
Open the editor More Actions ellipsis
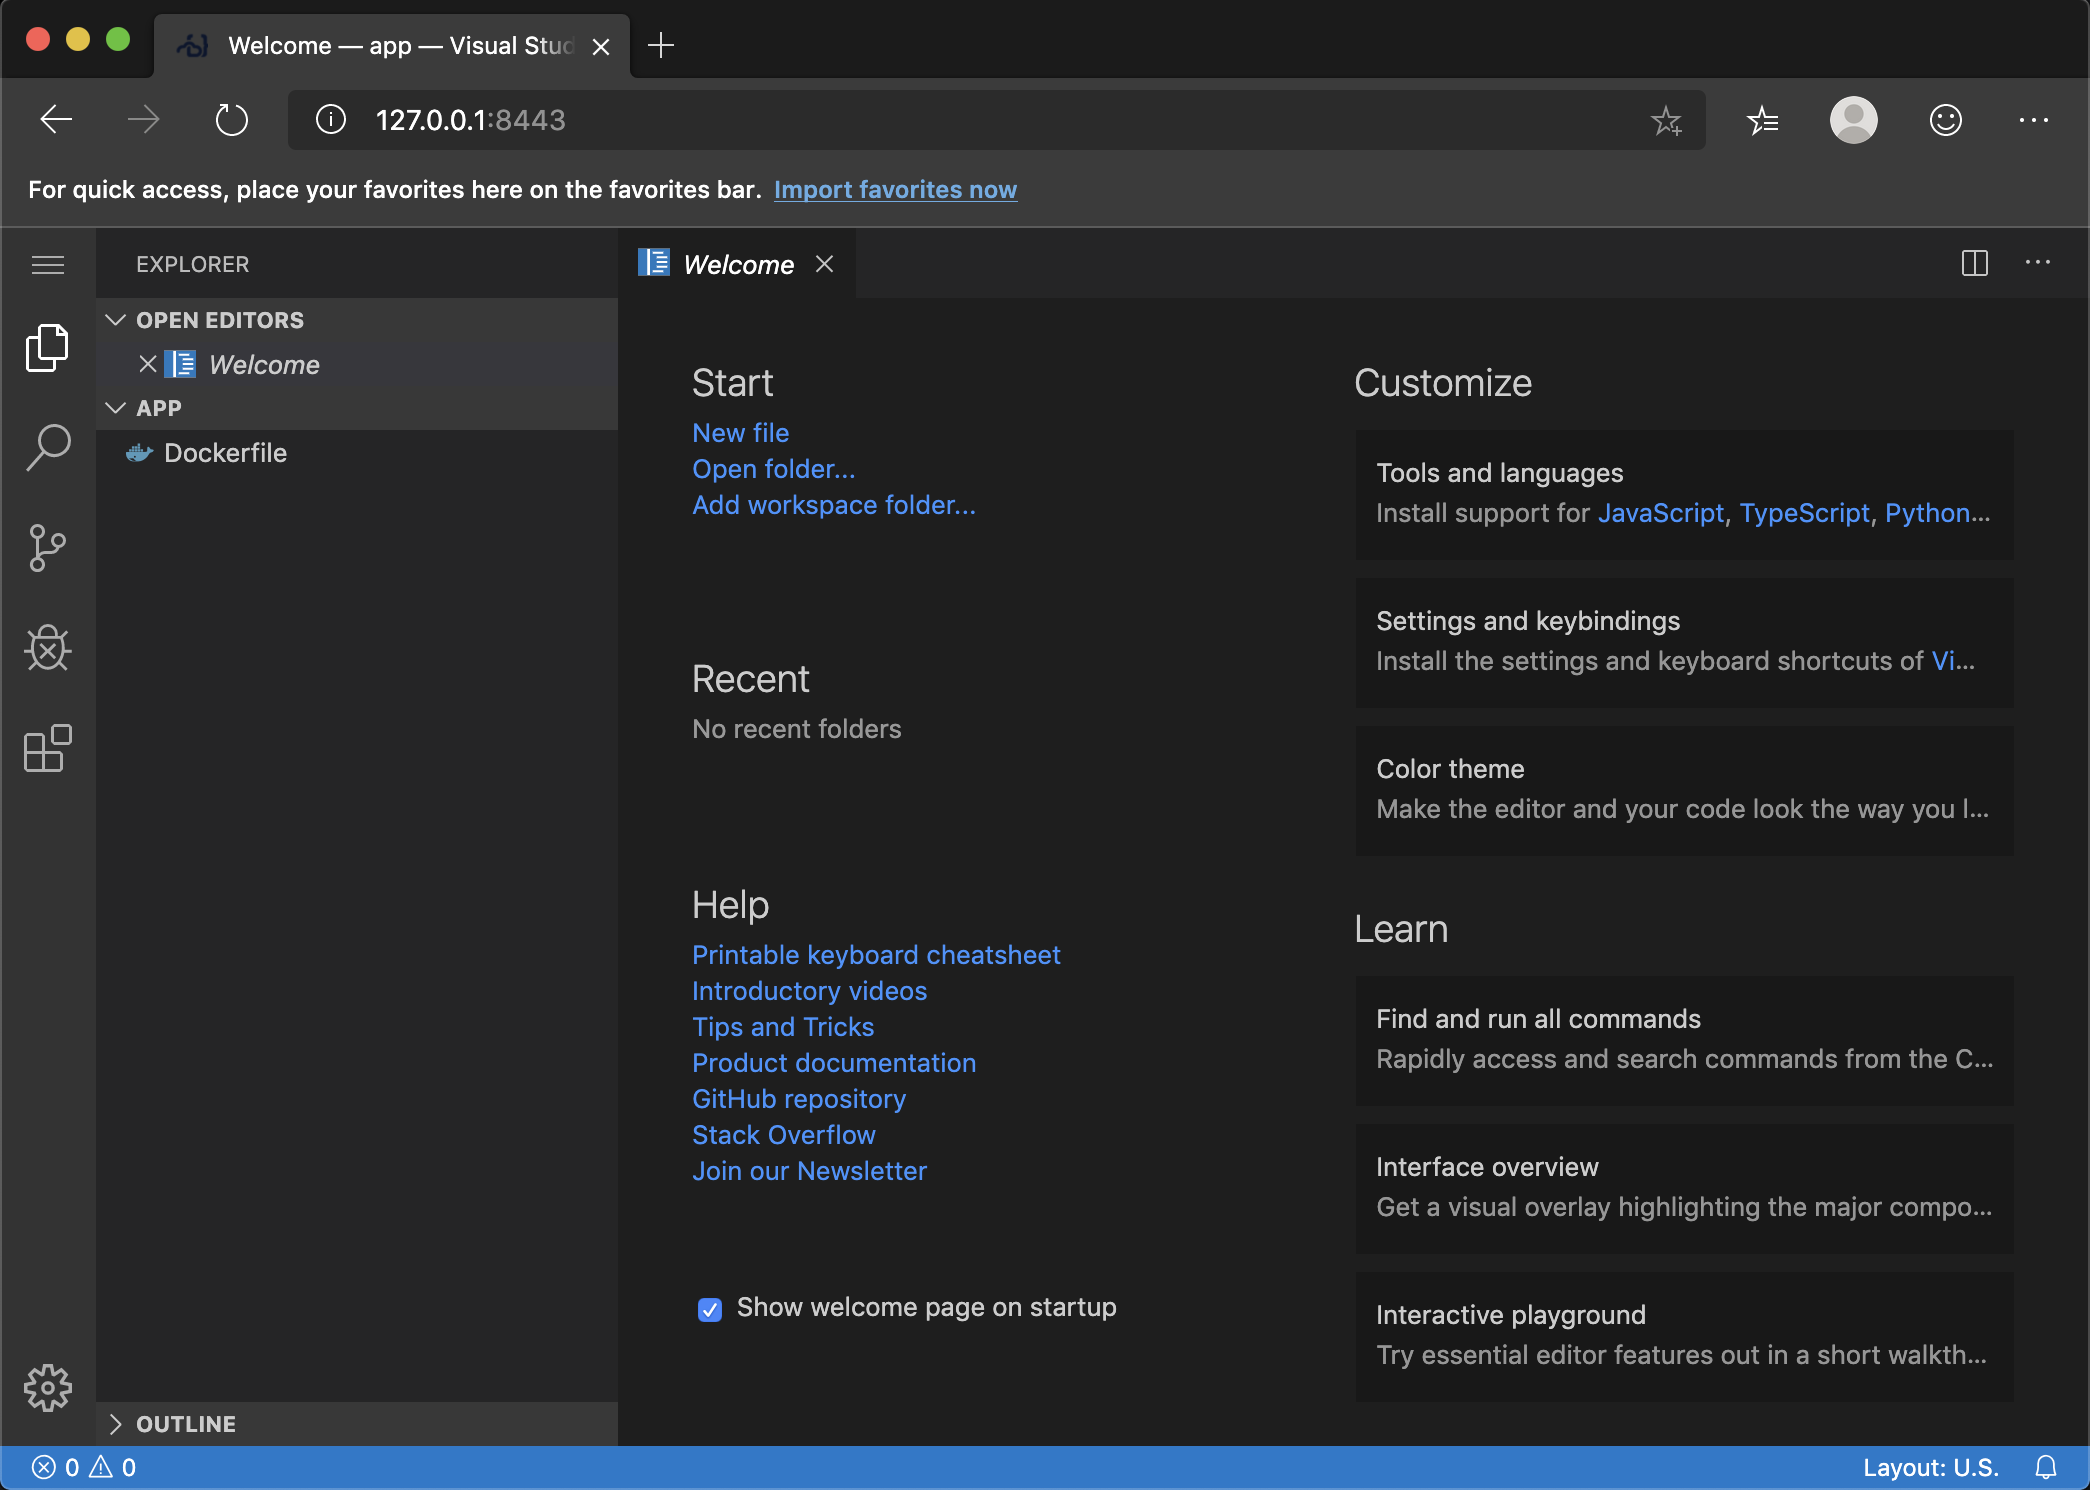tap(2038, 263)
